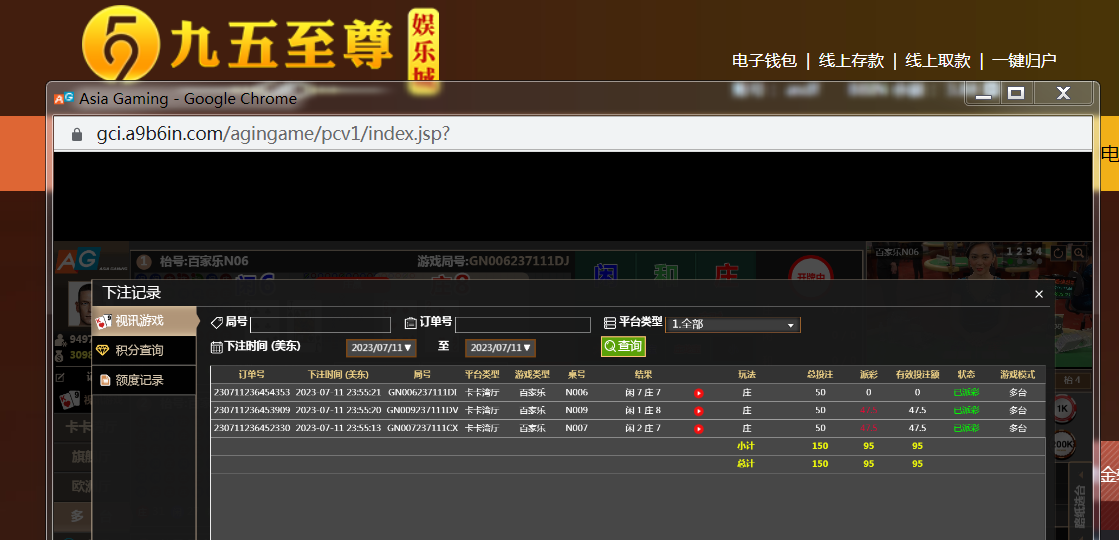Open the start date picker 2023/07/11
Viewport: 1119px width, 540px height.
point(381,348)
